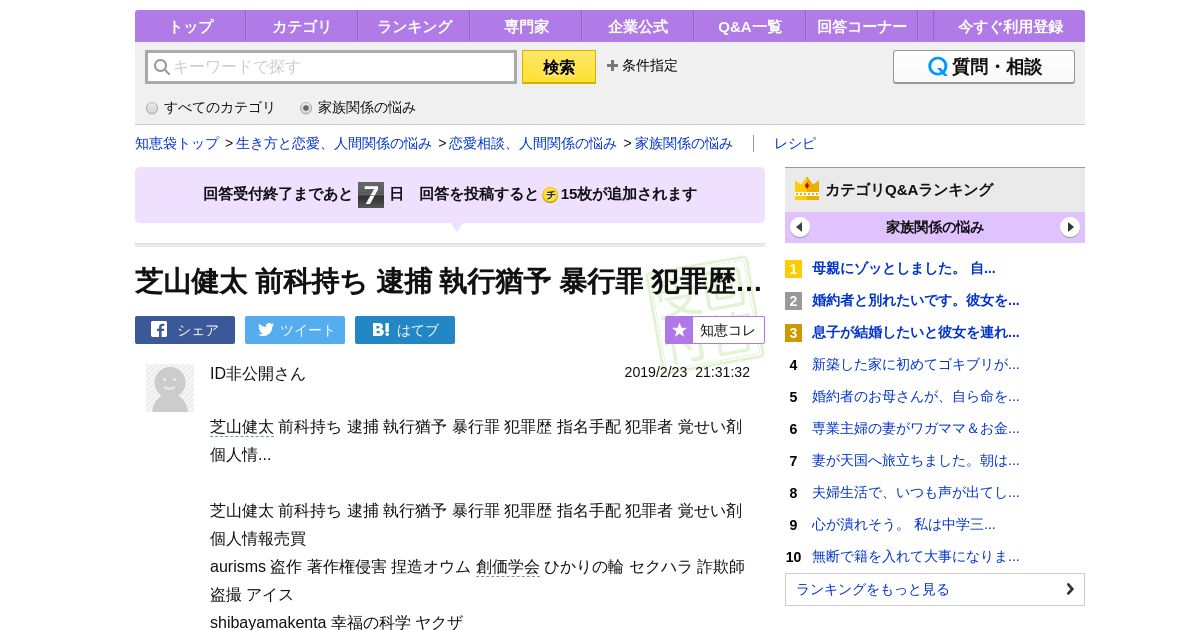Open the 企業公式 navigation tab
The image size is (1200, 630).
[638, 27]
